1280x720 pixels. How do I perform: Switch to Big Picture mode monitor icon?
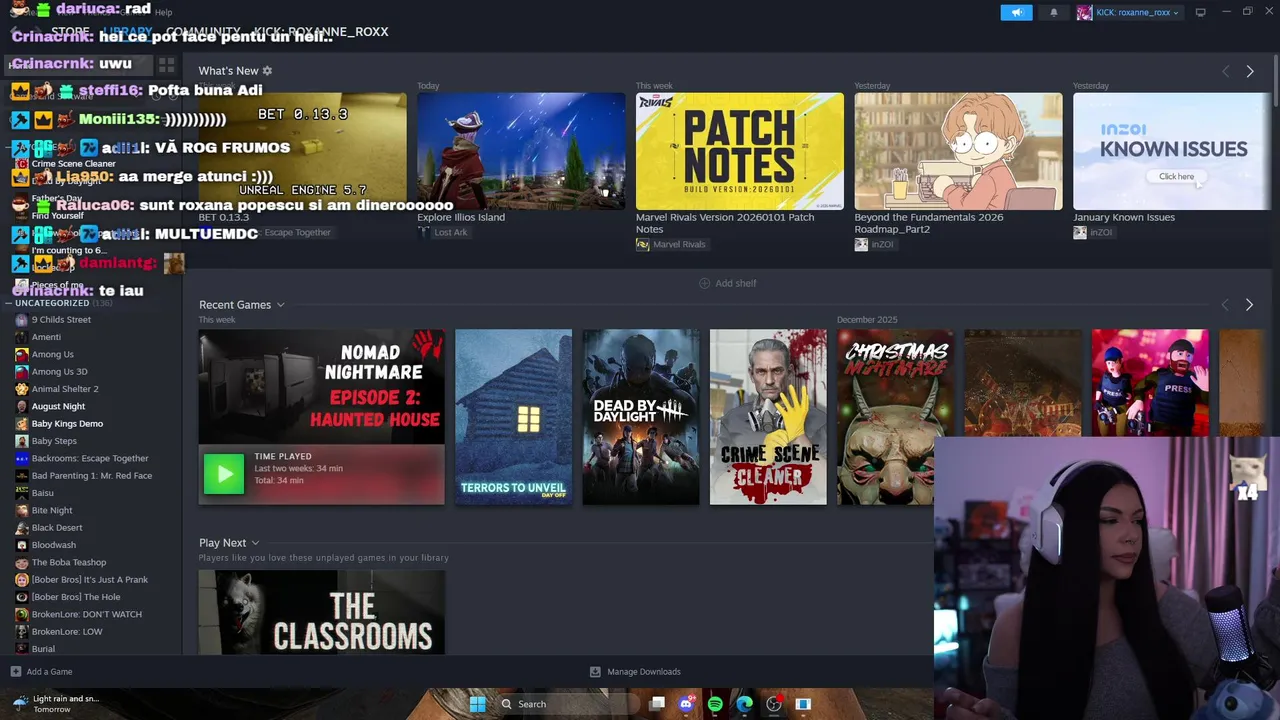click(x=1201, y=12)
